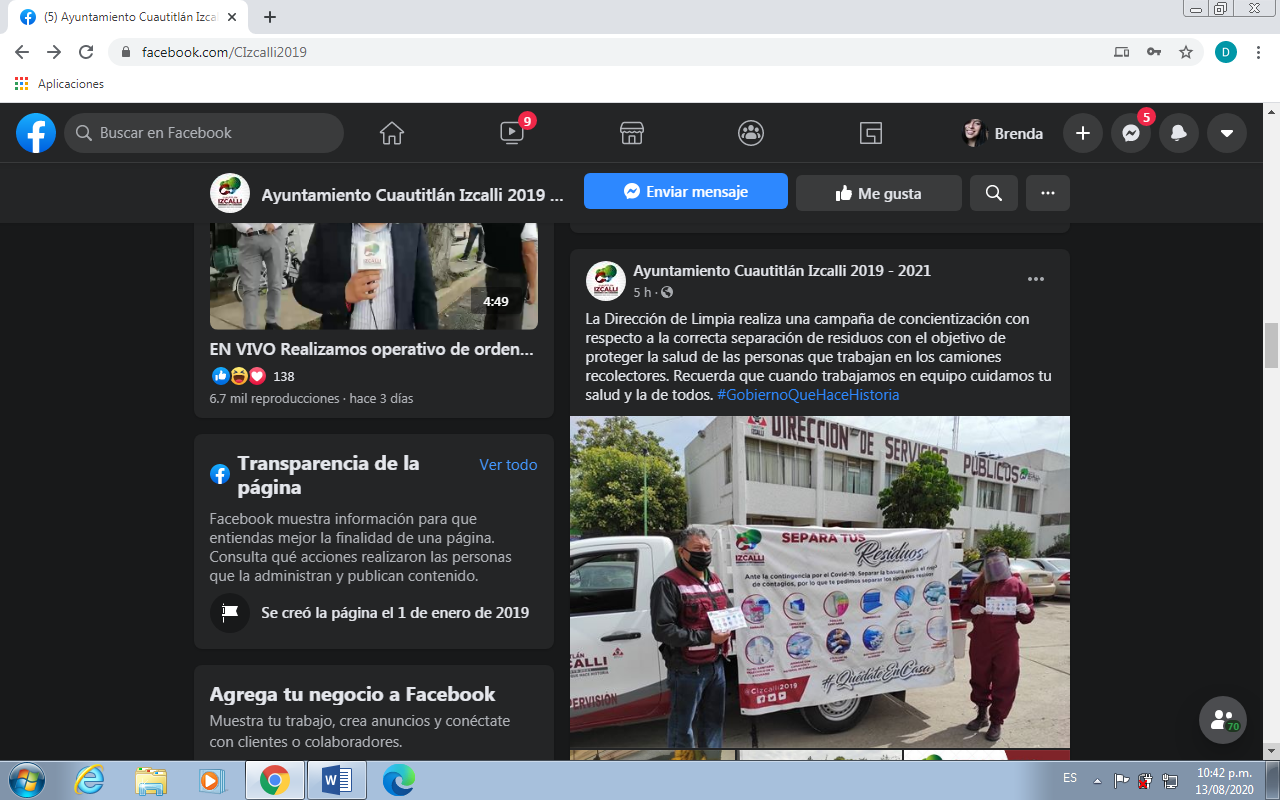
Task: Click the page vertical scrollbar thumb
Action: (x=1272, y=345)
